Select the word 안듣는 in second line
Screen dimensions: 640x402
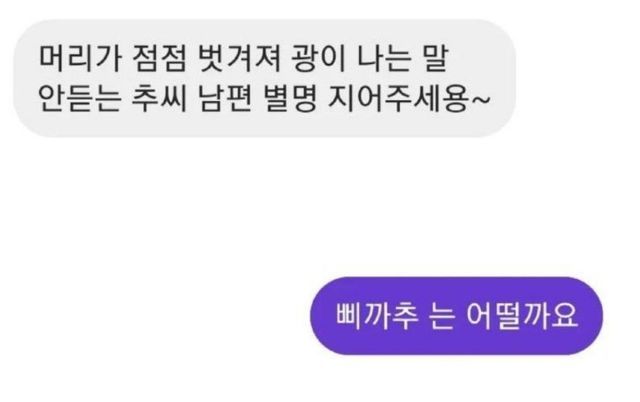tap(80, 99)
